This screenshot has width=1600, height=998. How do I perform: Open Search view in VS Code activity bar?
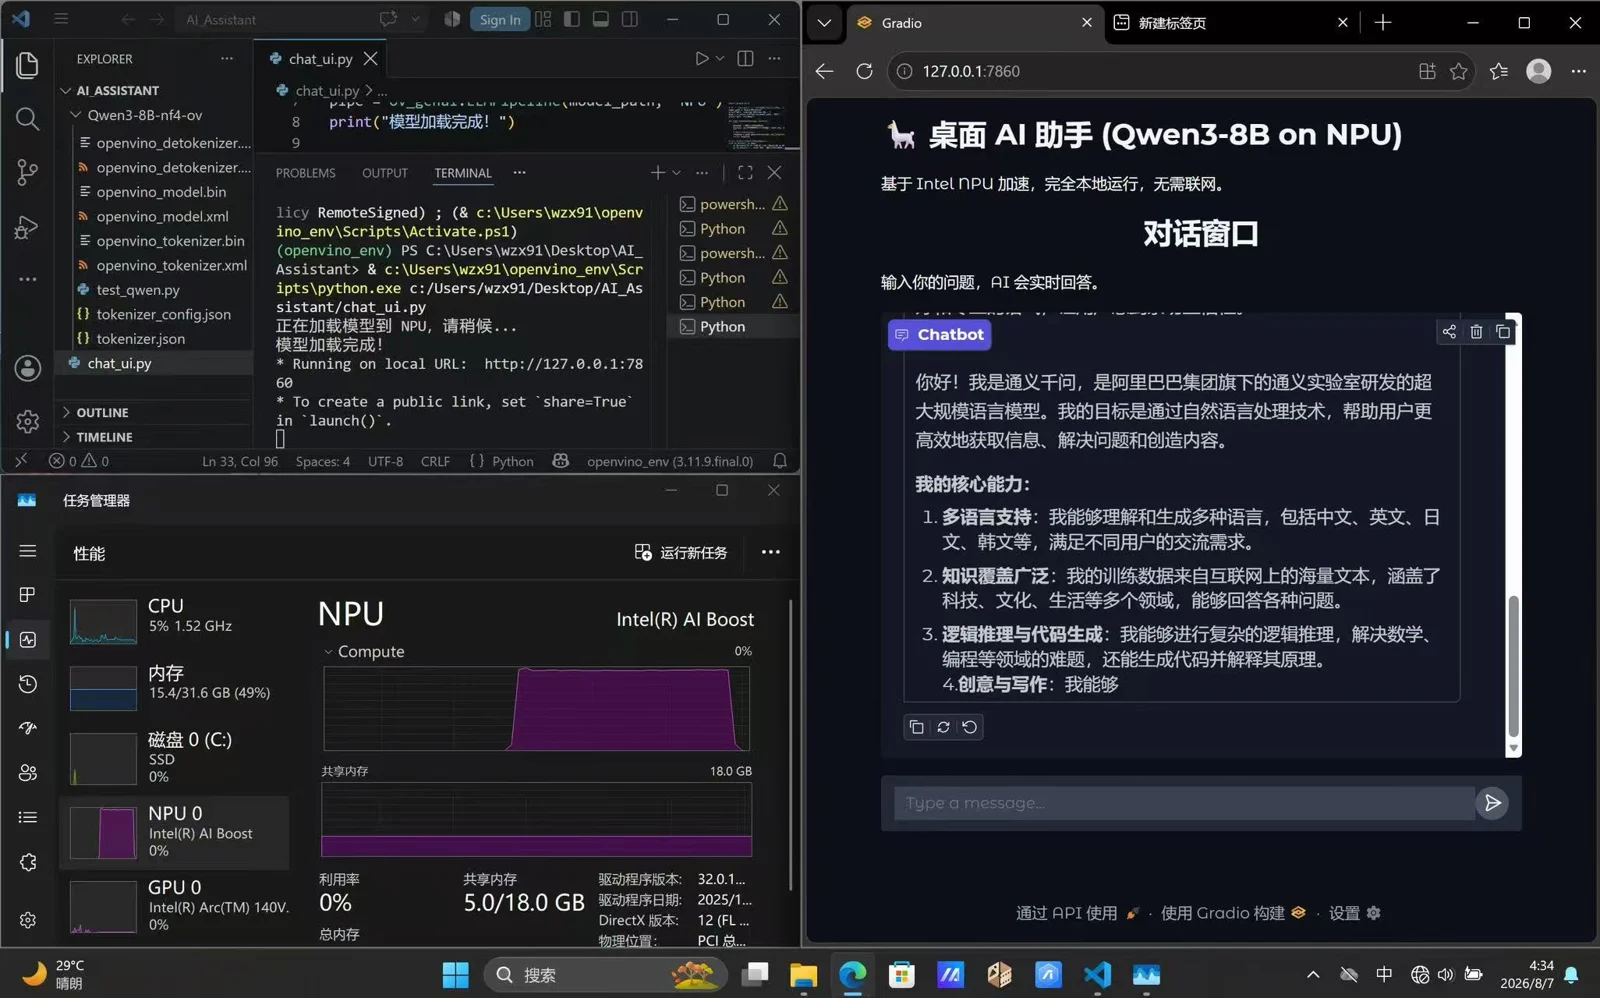pyautogui.click(x=28, y=119)
